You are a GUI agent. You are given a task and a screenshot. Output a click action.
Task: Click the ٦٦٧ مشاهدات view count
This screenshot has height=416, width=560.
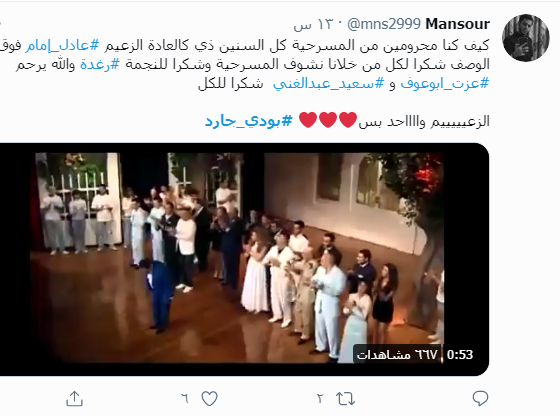[397, 355]
